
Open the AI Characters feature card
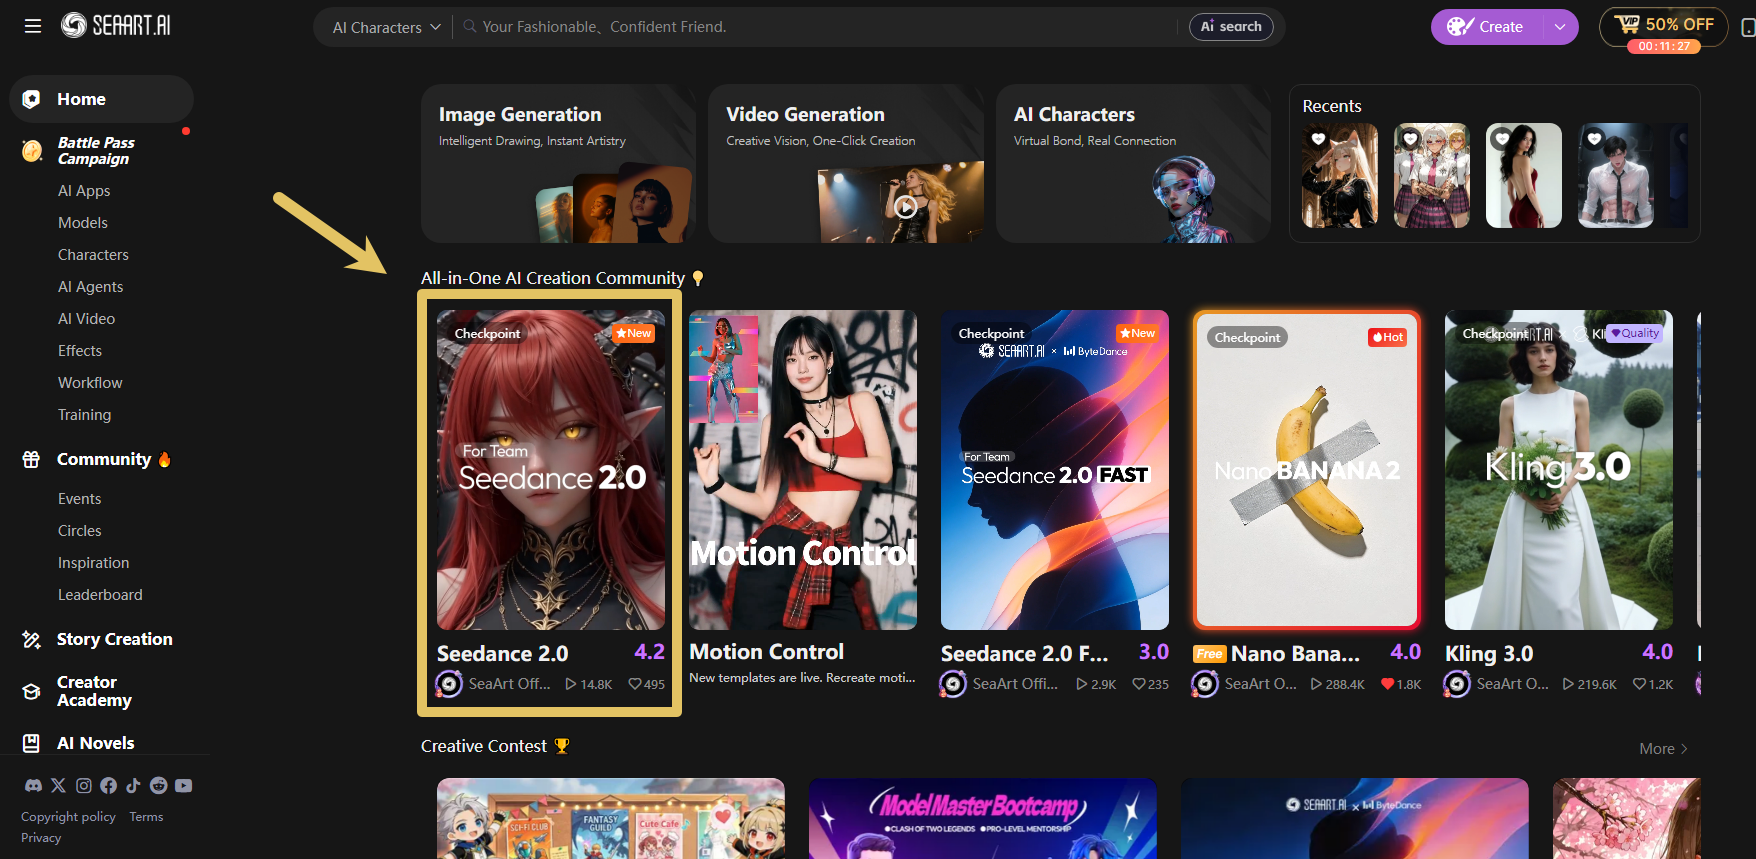[1133, 163]
